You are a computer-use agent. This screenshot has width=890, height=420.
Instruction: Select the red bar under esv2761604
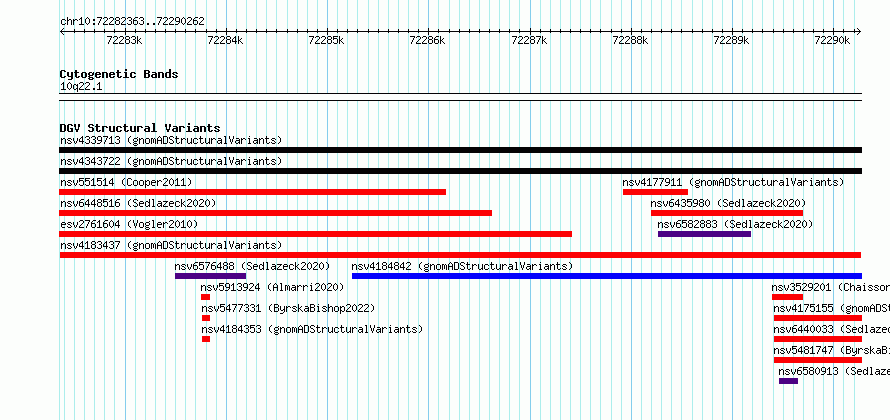pos(316,234)
